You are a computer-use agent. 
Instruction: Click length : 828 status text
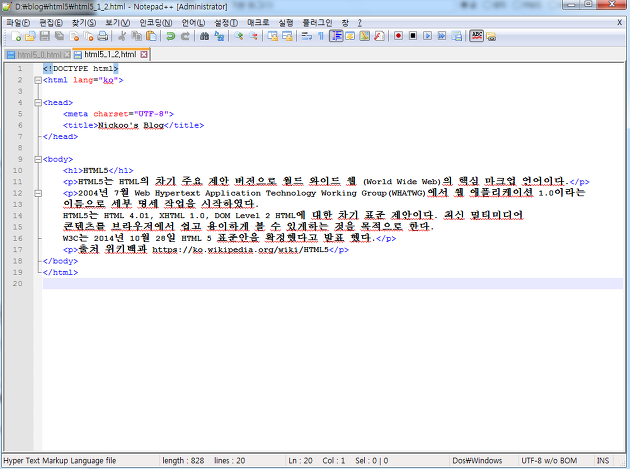coord(183,461)
